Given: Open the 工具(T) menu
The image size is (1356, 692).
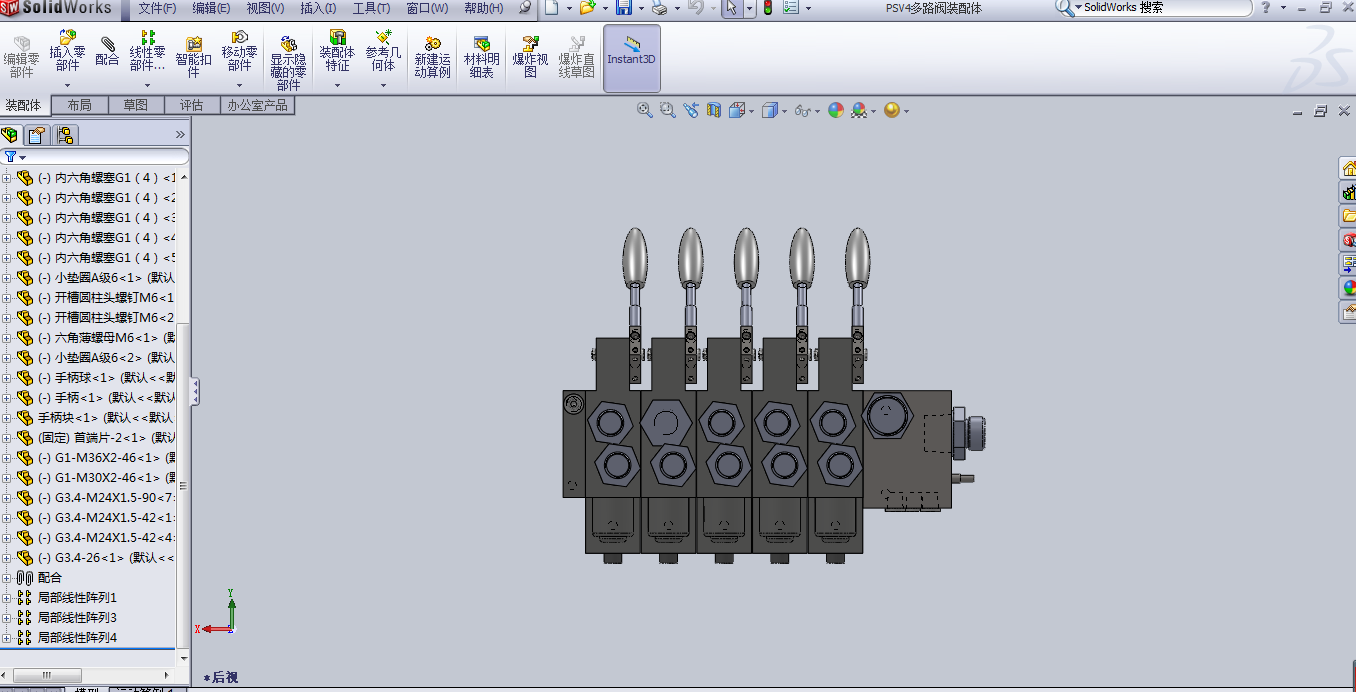Looking at the screenshot, I should (x=372, y=8).
